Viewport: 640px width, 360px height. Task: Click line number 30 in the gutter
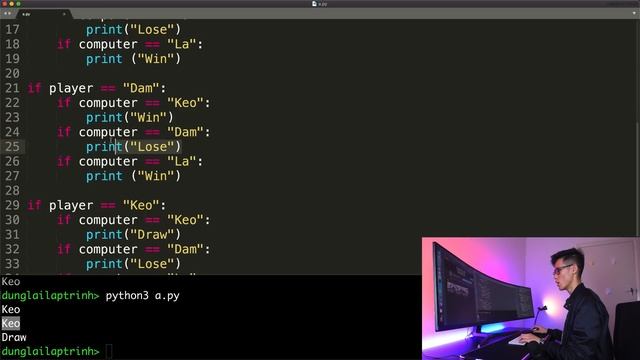tap(12, 220)
